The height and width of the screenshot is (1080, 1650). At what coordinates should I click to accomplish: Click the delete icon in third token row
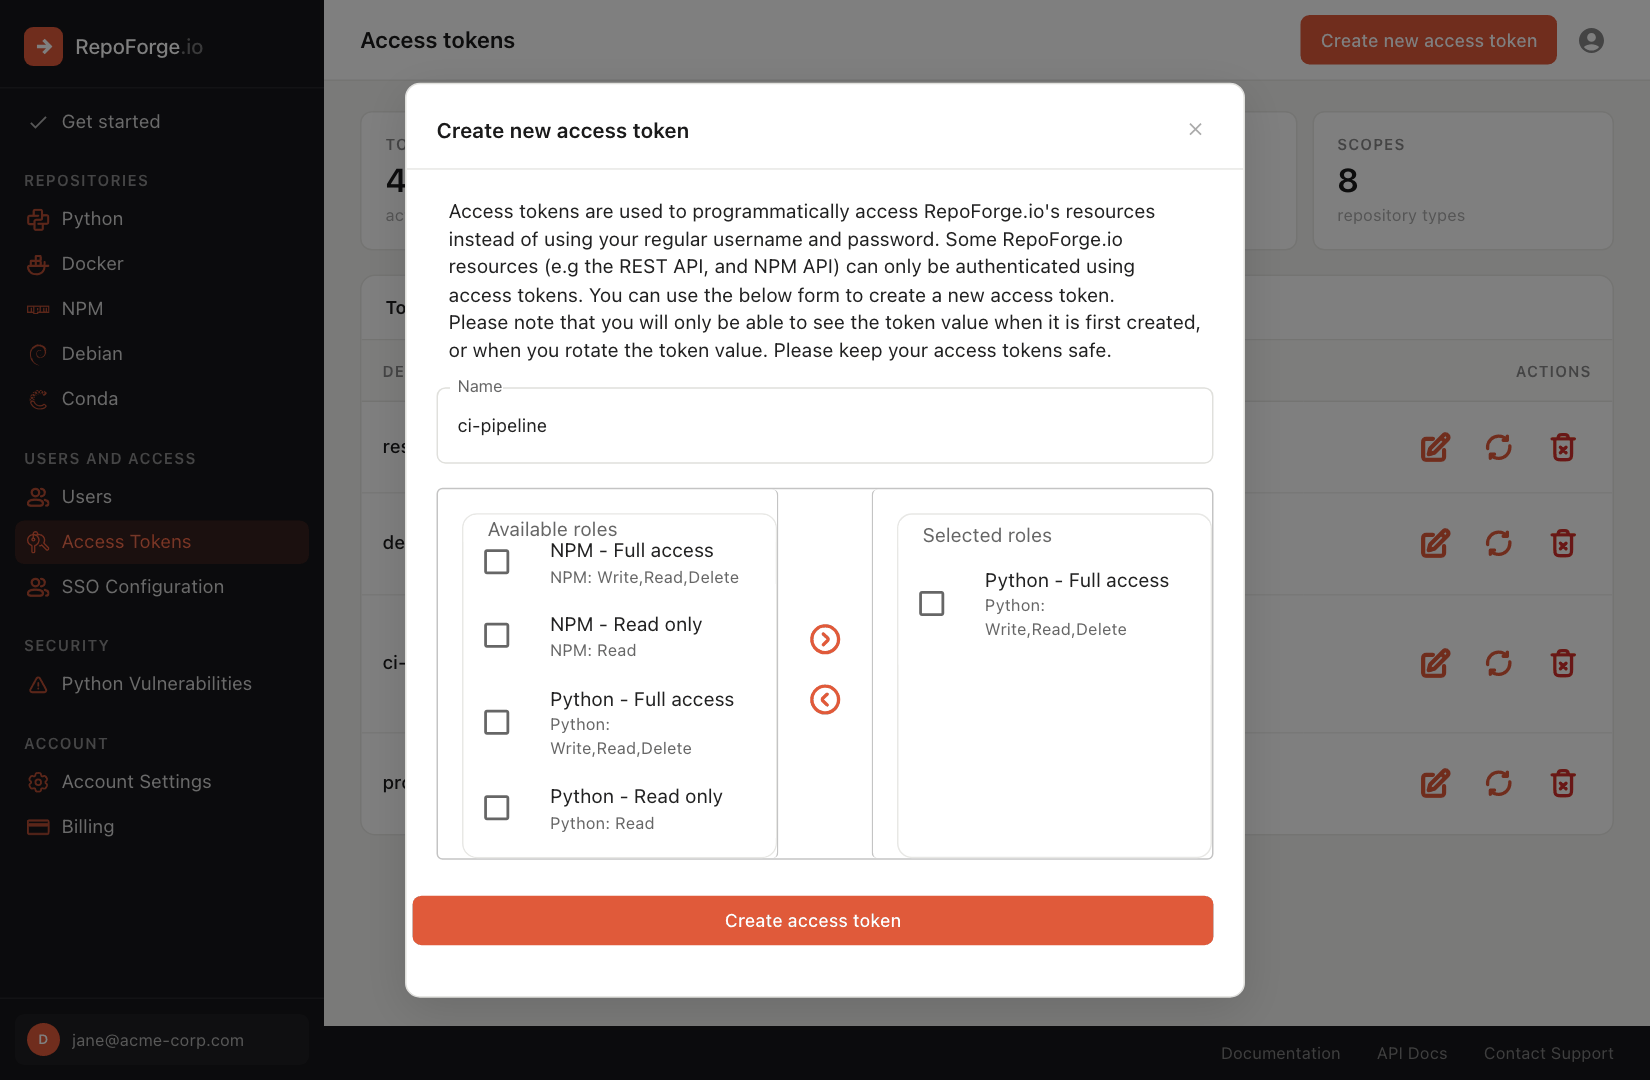click(1563, 663)
